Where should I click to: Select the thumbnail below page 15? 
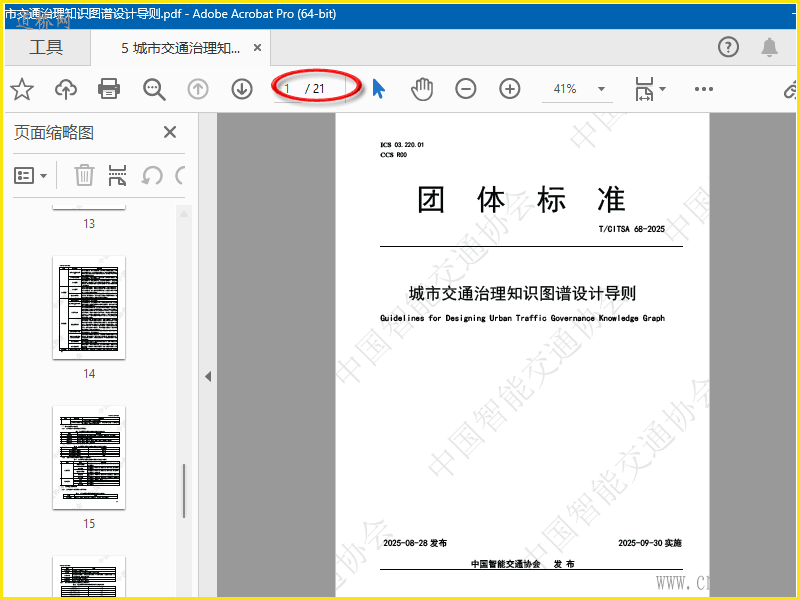[x=89, y=577]
